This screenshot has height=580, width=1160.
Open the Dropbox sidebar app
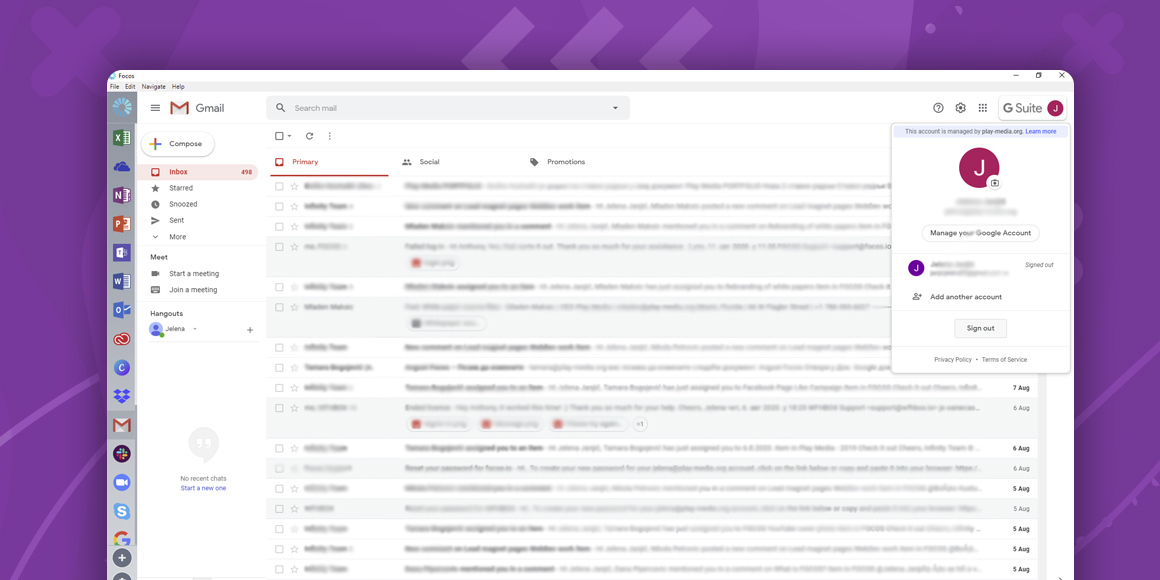pos(122,397)
